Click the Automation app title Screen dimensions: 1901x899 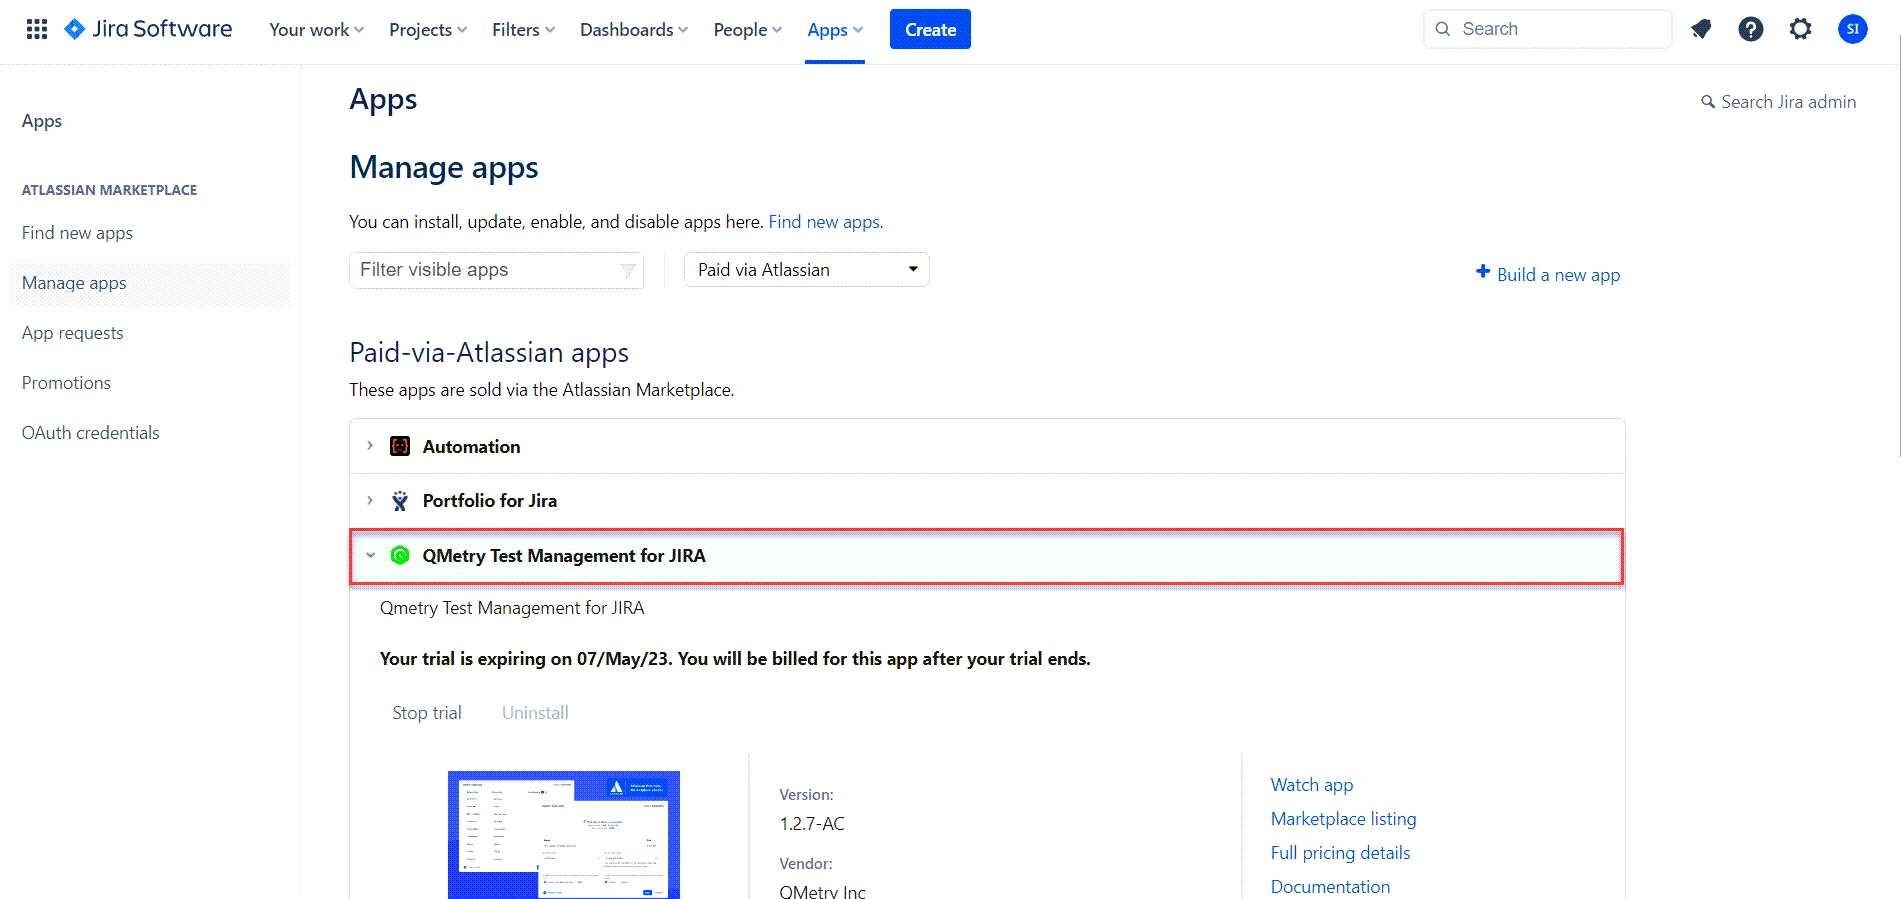tap(471, 447)
